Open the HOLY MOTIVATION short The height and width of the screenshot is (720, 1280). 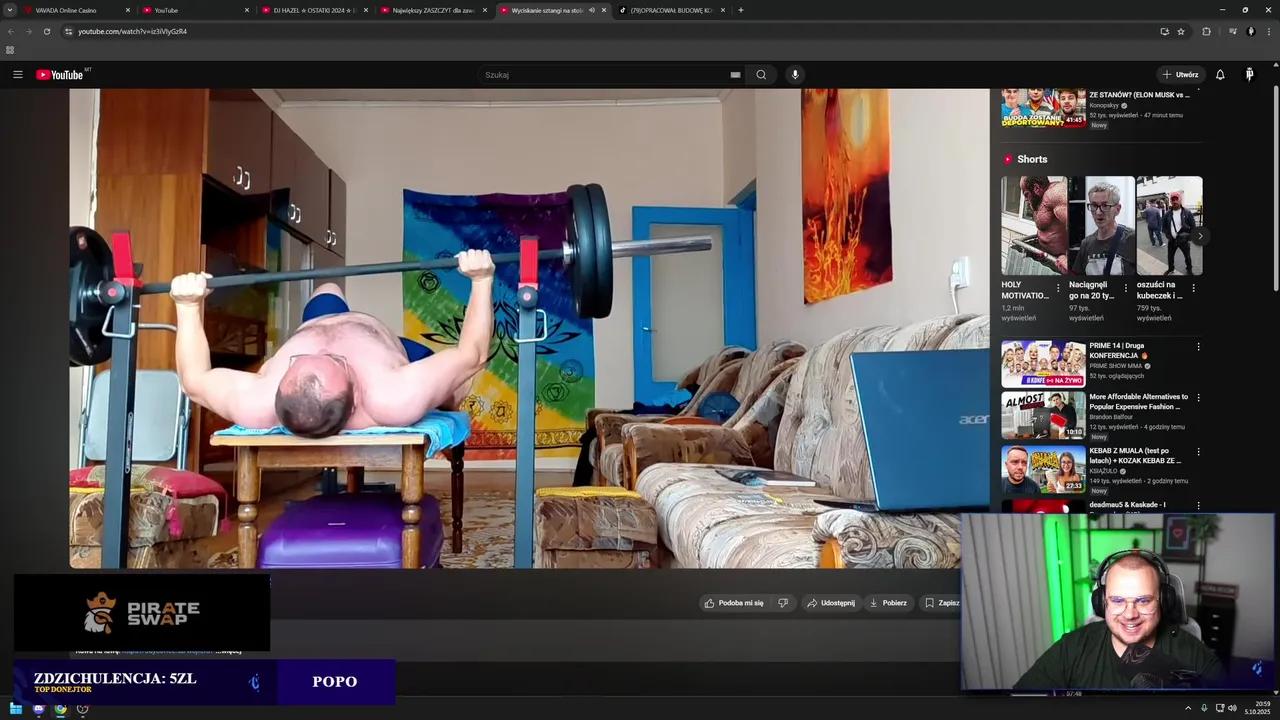(x=1034, y=226)
